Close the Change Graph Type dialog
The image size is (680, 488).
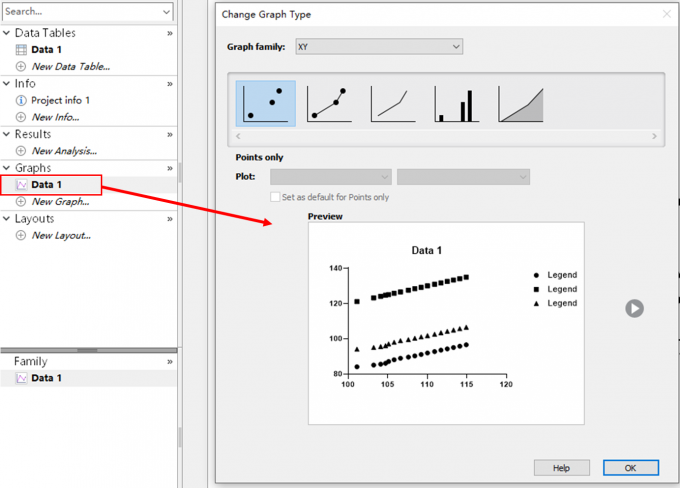click(667, 14)
